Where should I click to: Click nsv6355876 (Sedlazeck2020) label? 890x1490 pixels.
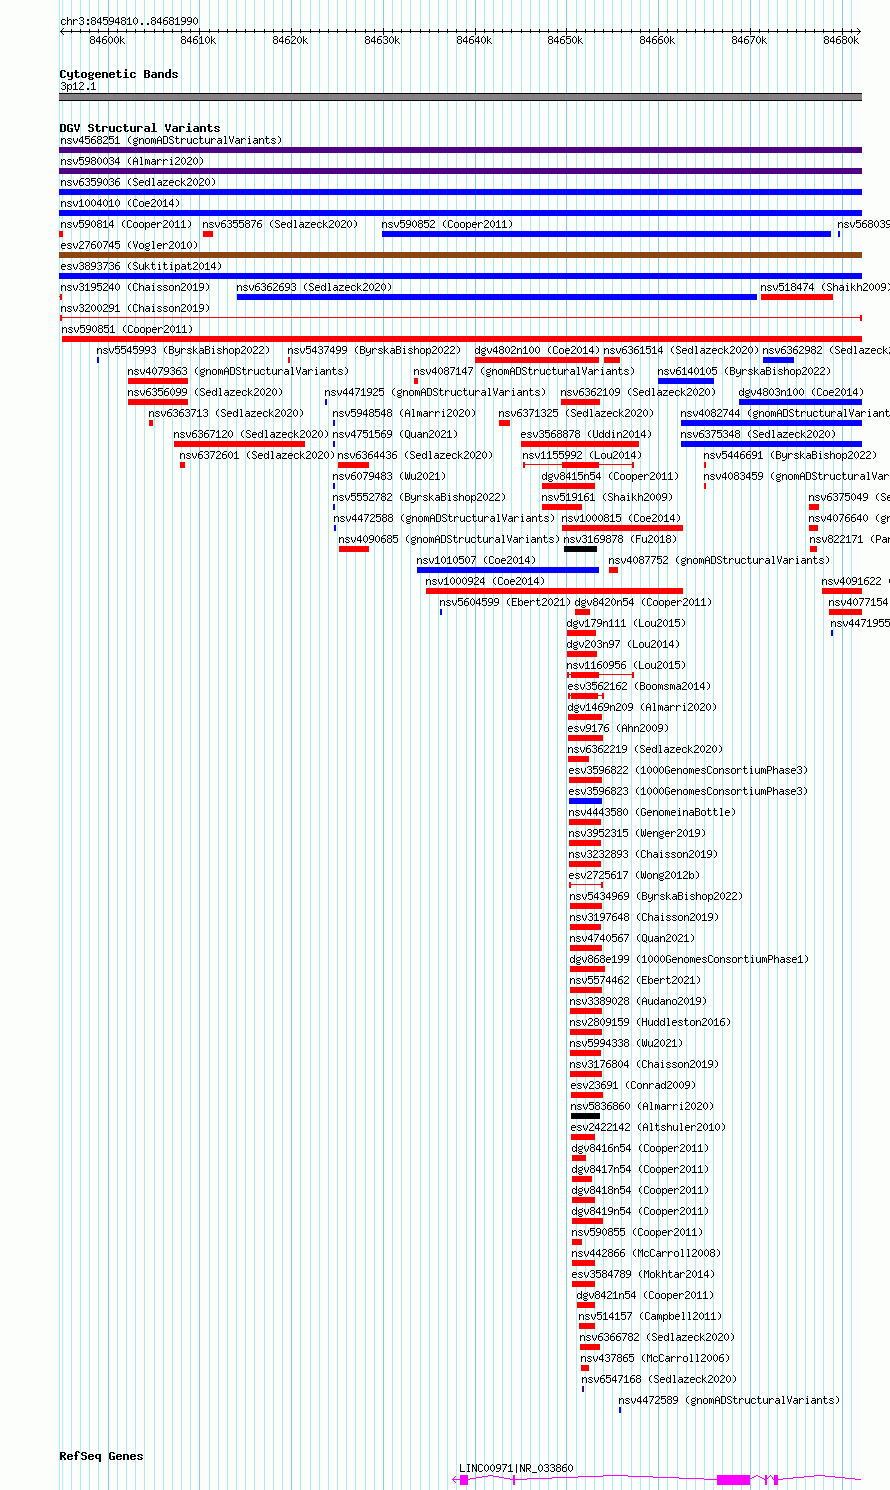(x=281, y=224)
